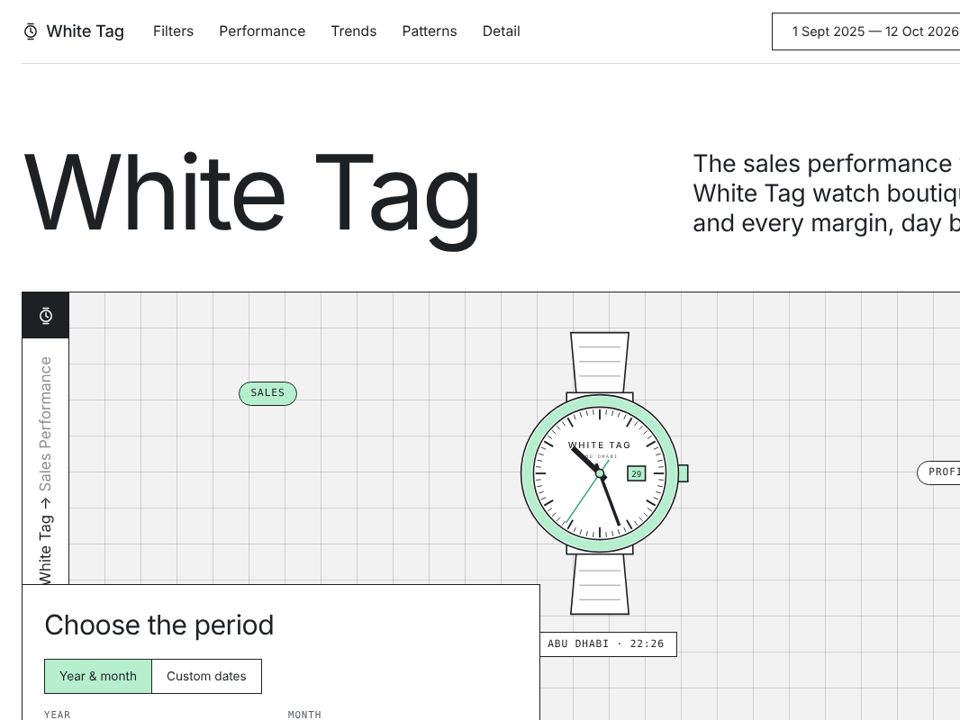Jump to the Patterns section
Screen dimensions: 960x720
click(x=429, y=31)
